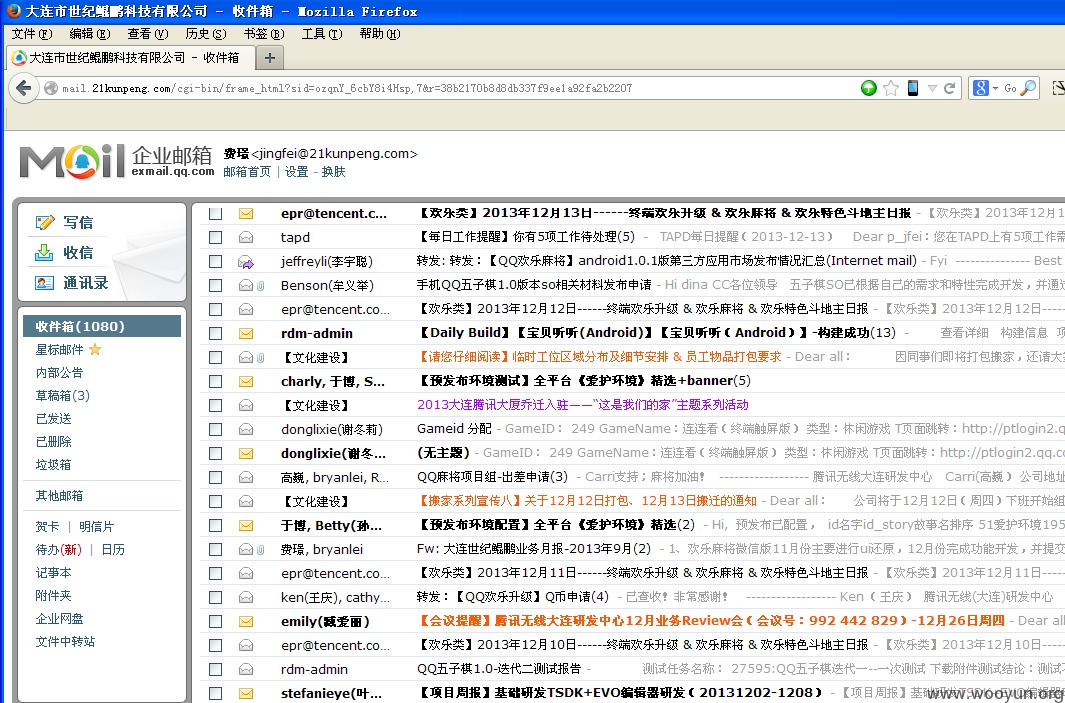Open mail 2013大连腾讯大厦乔迁入驻
This screenshot has height=703, width=1065.
(x=583, y=405)
